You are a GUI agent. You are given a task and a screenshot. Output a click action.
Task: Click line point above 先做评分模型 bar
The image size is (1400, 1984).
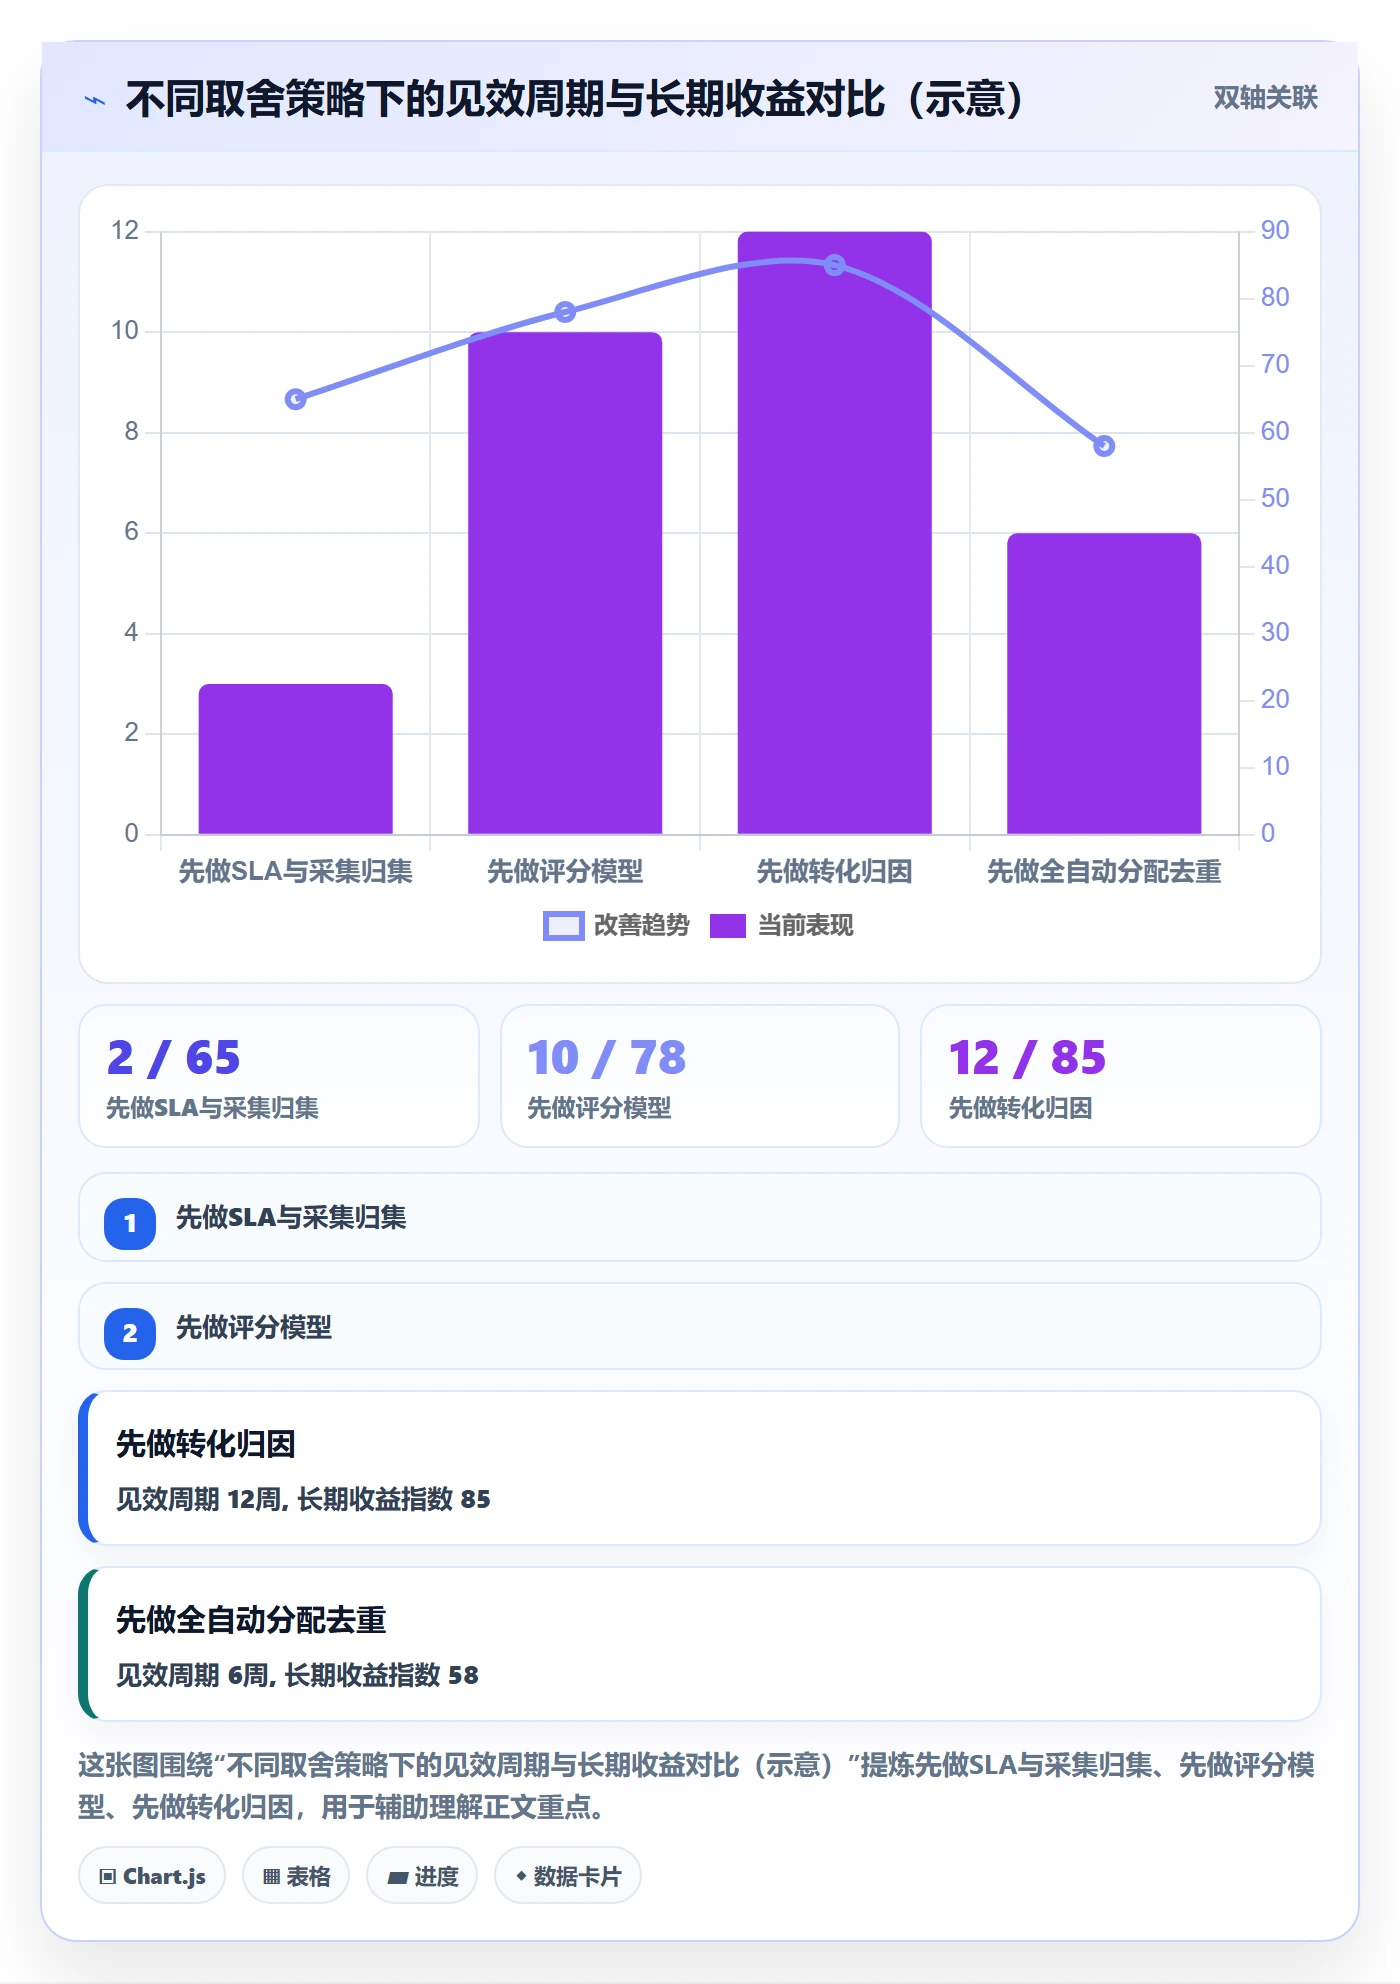(565, 312)
